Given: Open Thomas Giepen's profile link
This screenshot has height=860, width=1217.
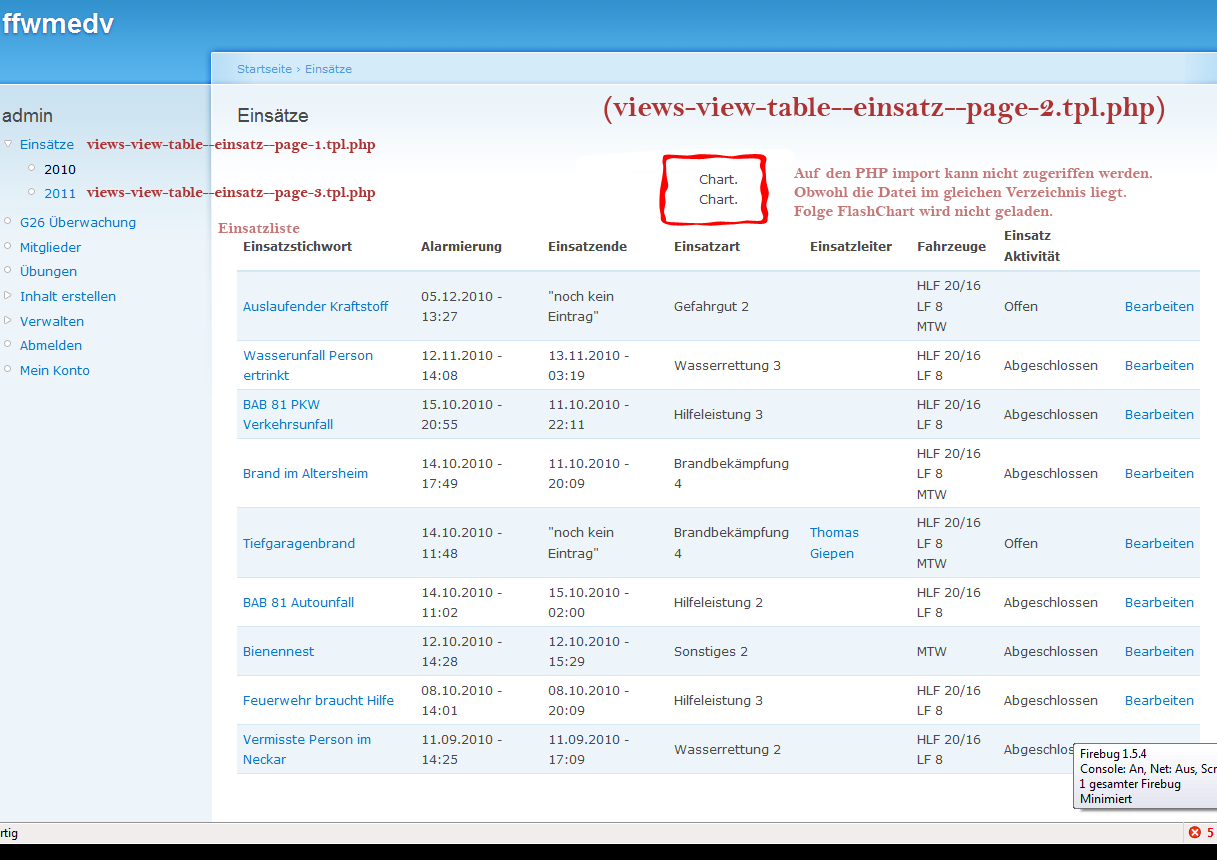Looking at the screenshot, I should coord(833,543).
